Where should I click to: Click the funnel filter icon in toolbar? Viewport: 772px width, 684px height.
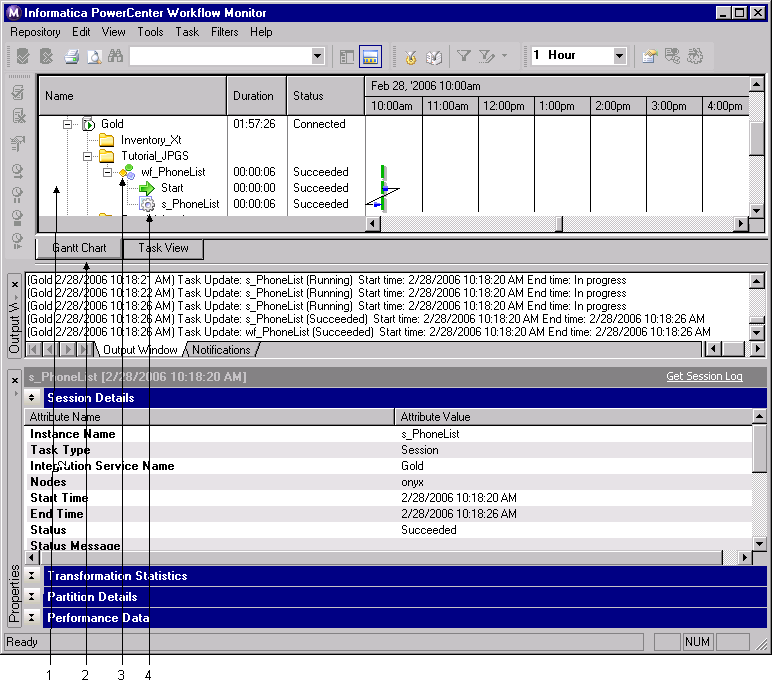coord(464,56)
